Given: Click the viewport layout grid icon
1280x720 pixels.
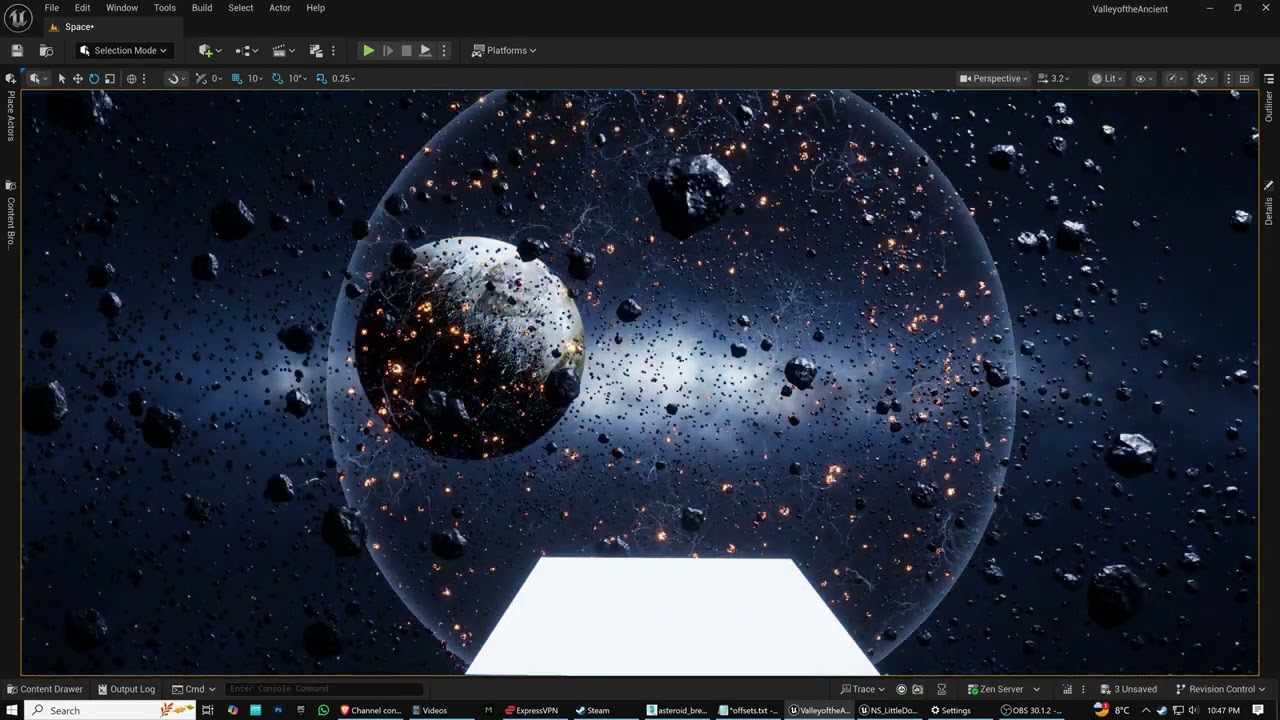Looking at the screenshot, I should pos(1244,78).
